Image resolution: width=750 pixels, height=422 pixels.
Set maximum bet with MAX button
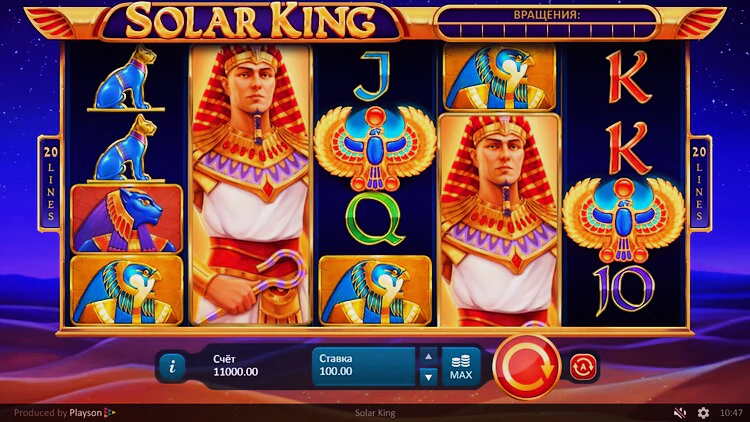(461, 367)
